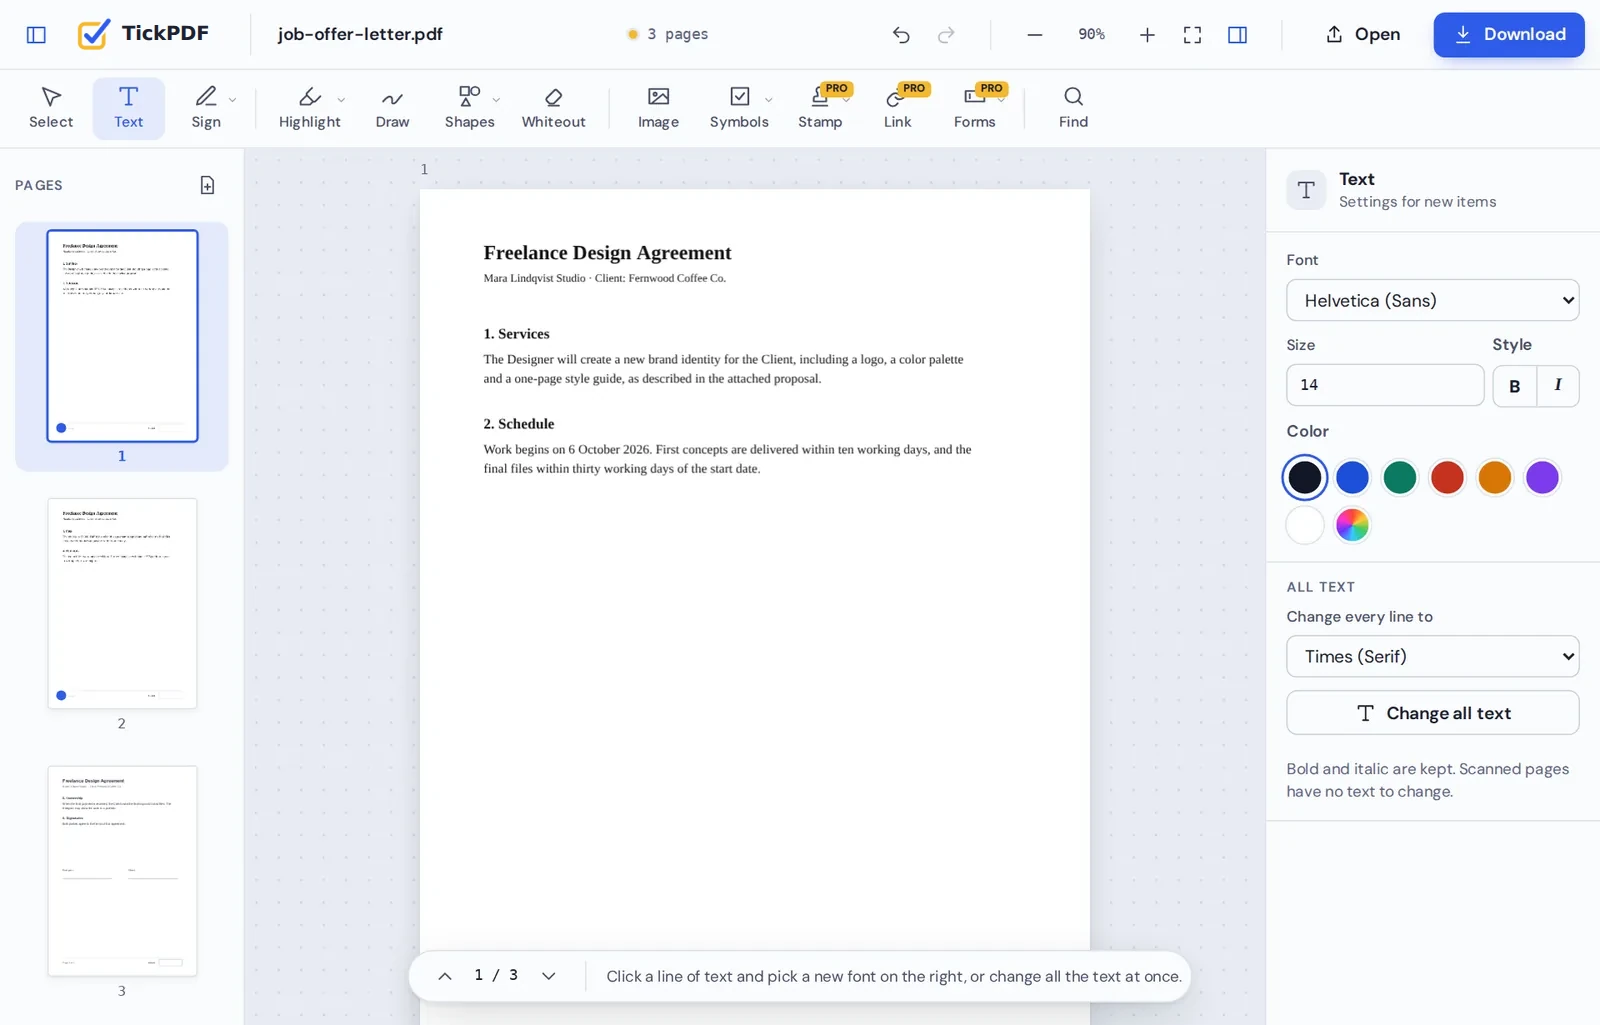Click Change all text button
1600x1025 pixels.
(x=1432, y=713)
